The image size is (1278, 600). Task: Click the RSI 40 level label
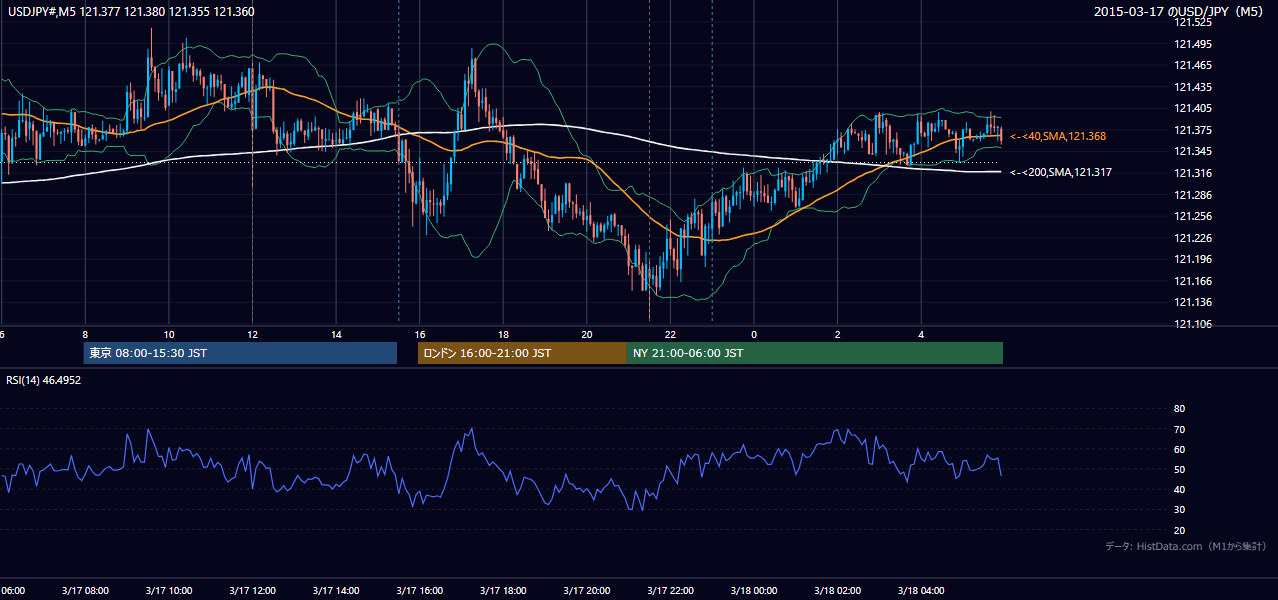pos(1179,490)
